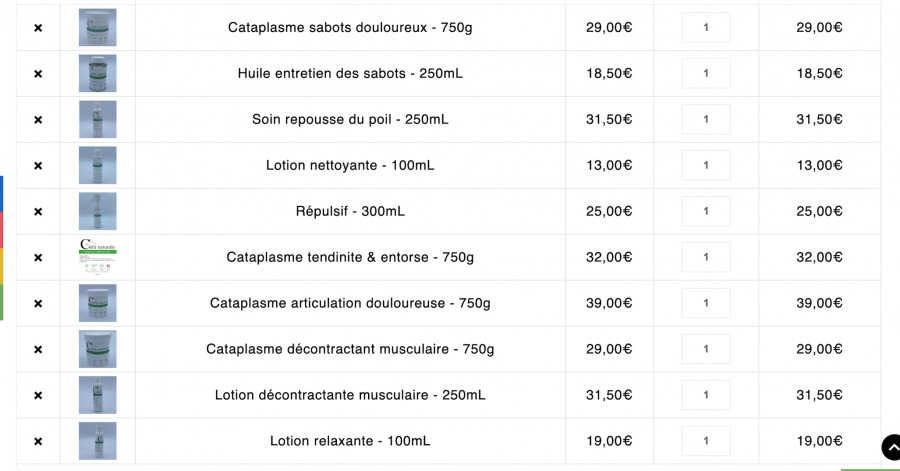Open Cataplasme sabots douloureux product thumbnail
The width and height of the screenshot is (900, 471).
98,28
